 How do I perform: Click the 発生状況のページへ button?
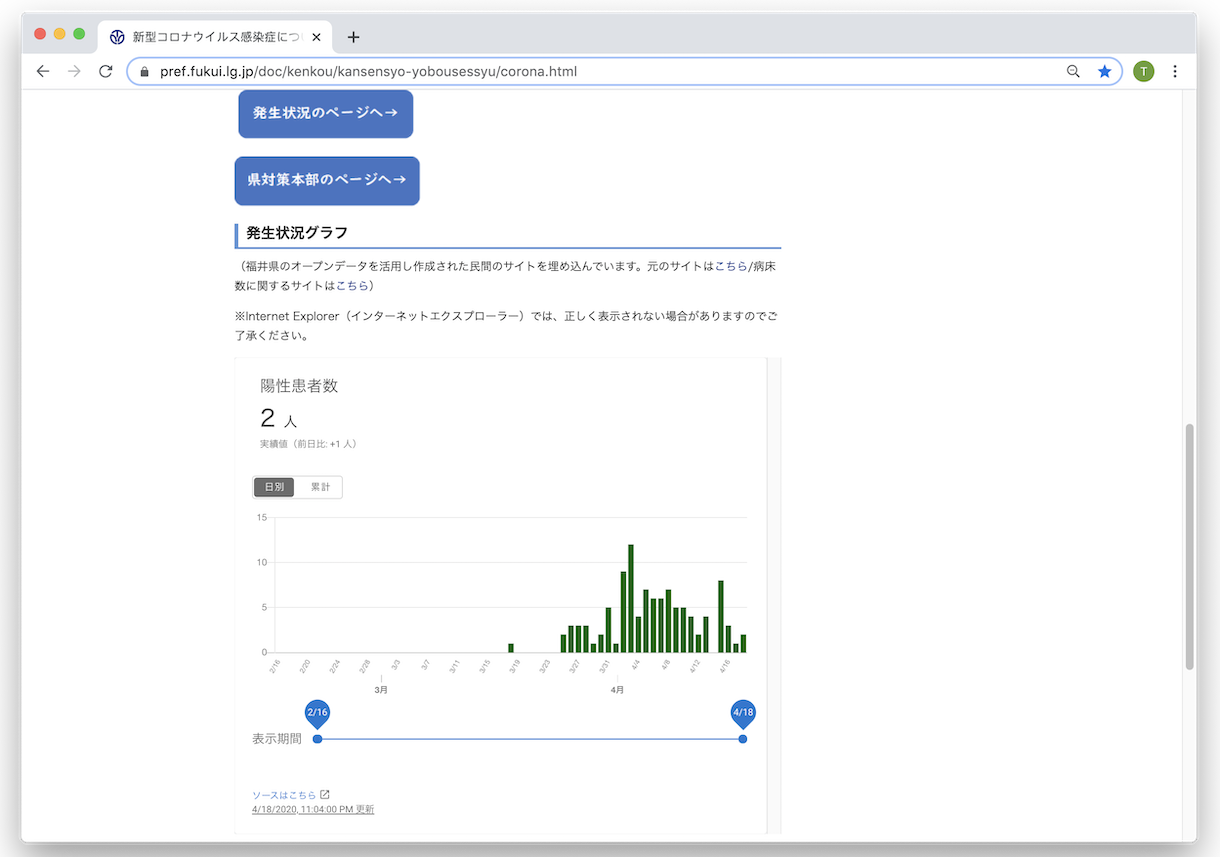click(x=325, y=114)
